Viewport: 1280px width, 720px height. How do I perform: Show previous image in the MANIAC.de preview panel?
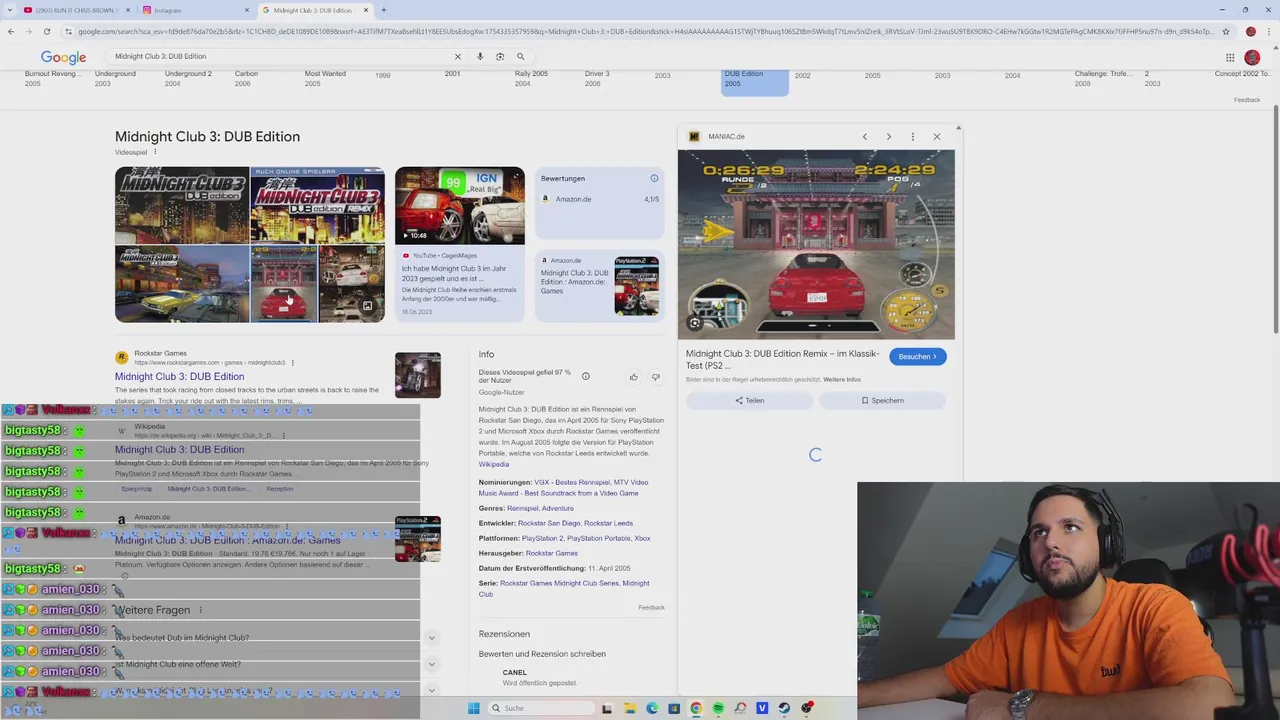tap(864, 137)
